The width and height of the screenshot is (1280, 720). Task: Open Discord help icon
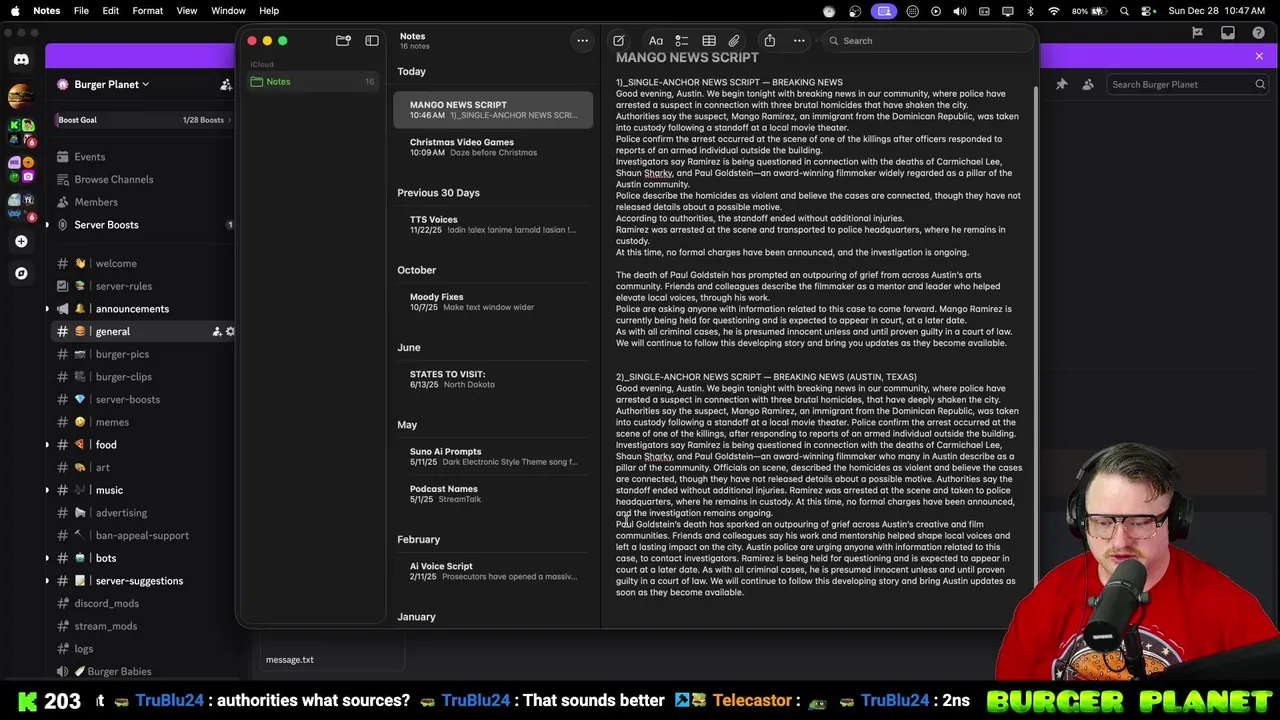pyautogui.click(x=1259, y=33)
